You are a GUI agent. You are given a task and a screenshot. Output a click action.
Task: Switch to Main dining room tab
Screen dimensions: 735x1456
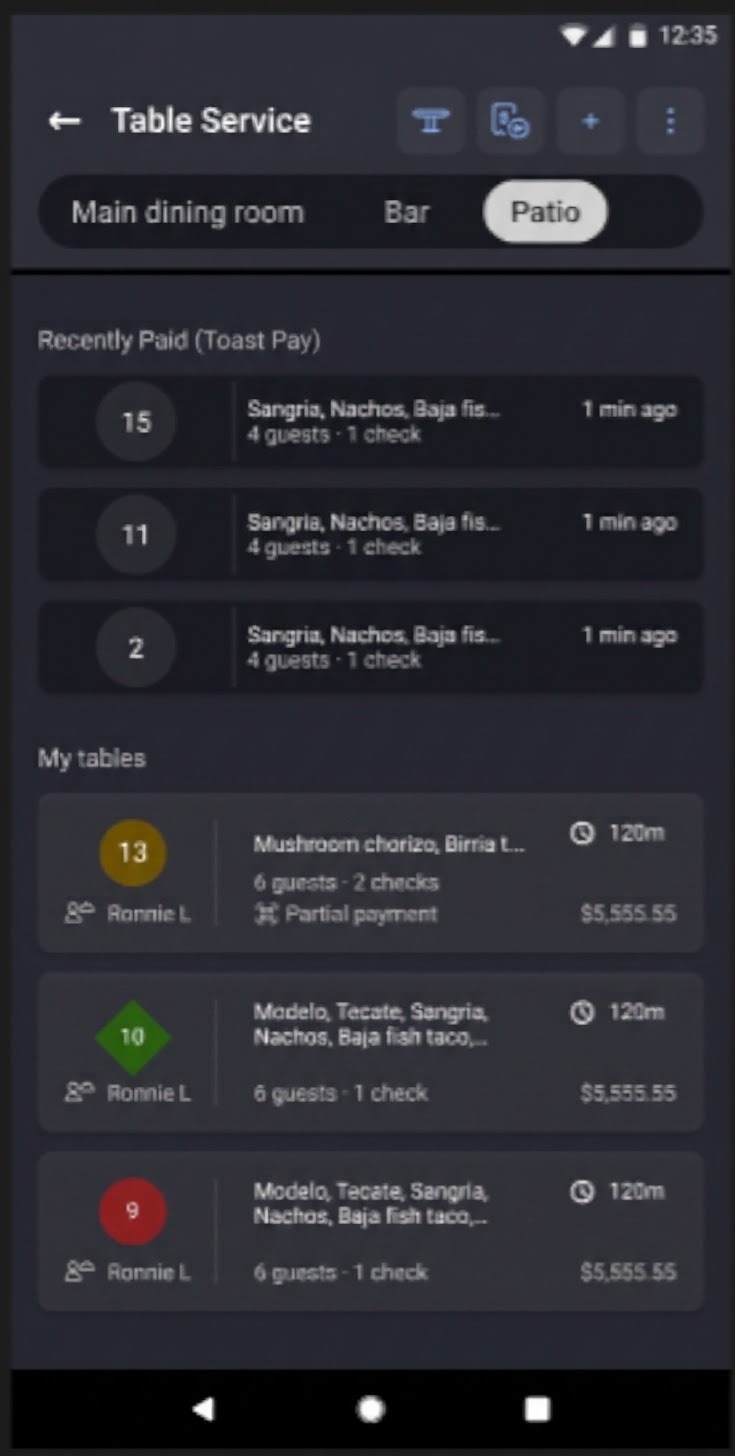[188, 212]
